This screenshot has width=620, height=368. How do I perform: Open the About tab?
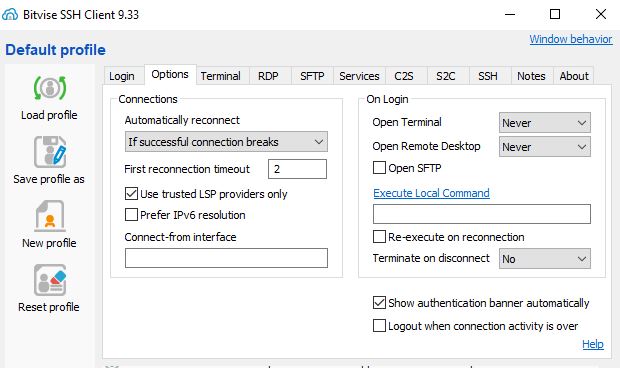coord(574,76)
